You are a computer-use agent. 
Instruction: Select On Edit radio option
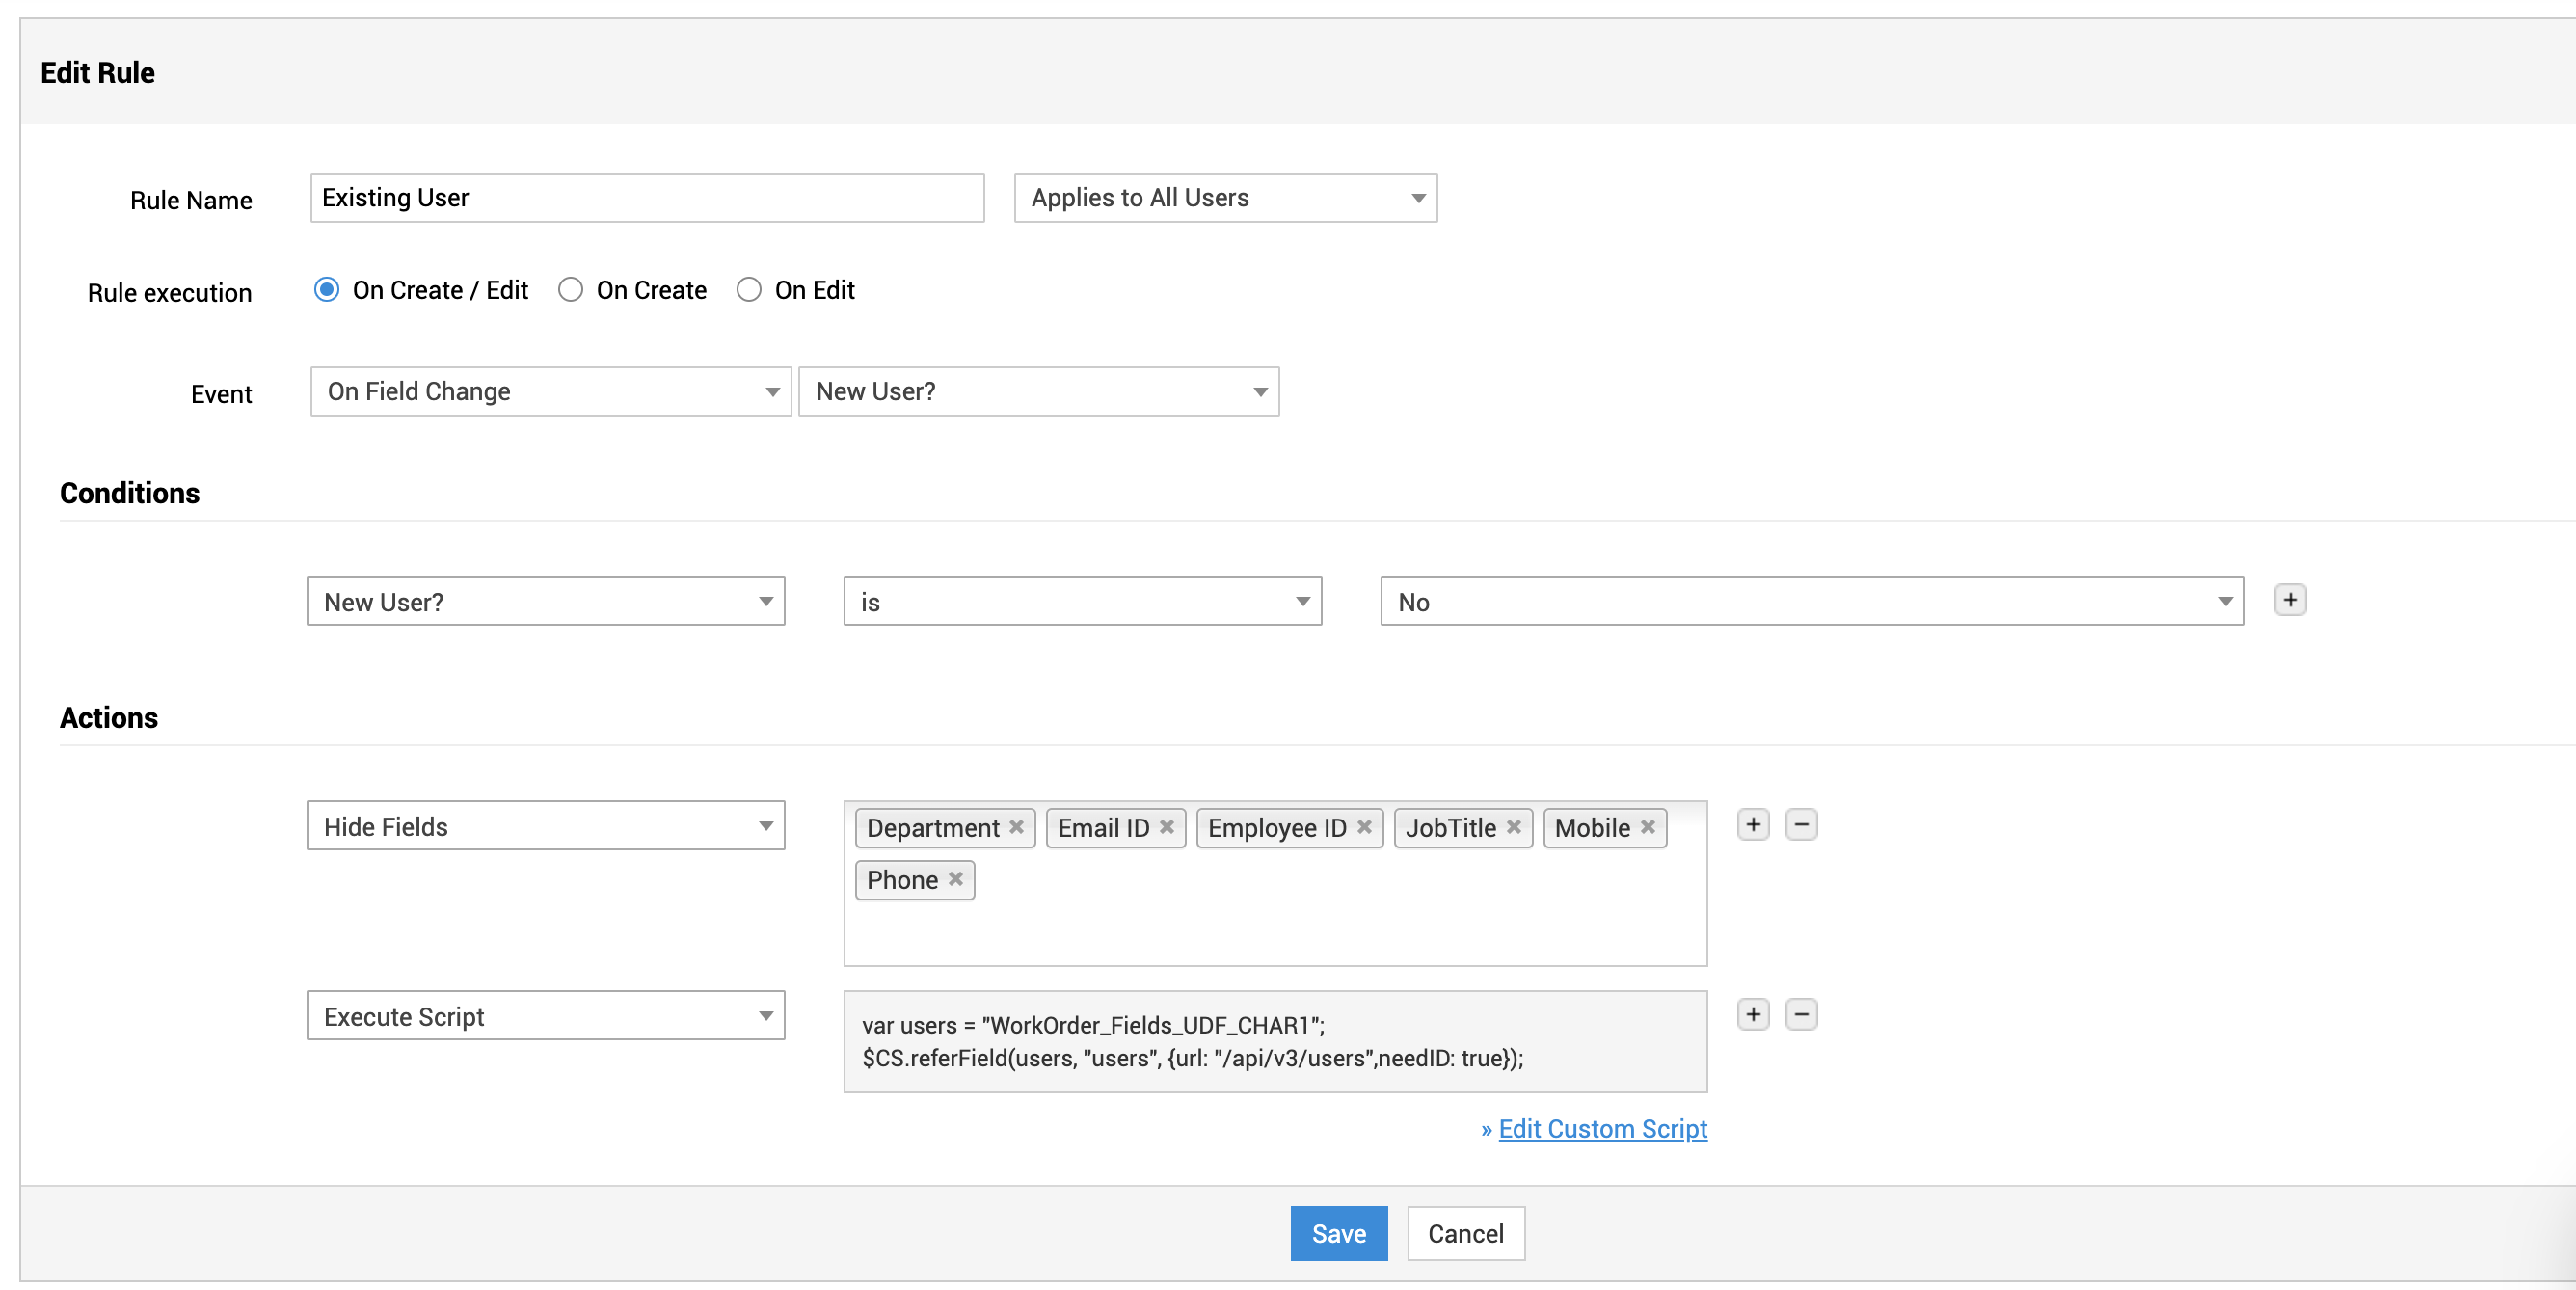point(748,290)
